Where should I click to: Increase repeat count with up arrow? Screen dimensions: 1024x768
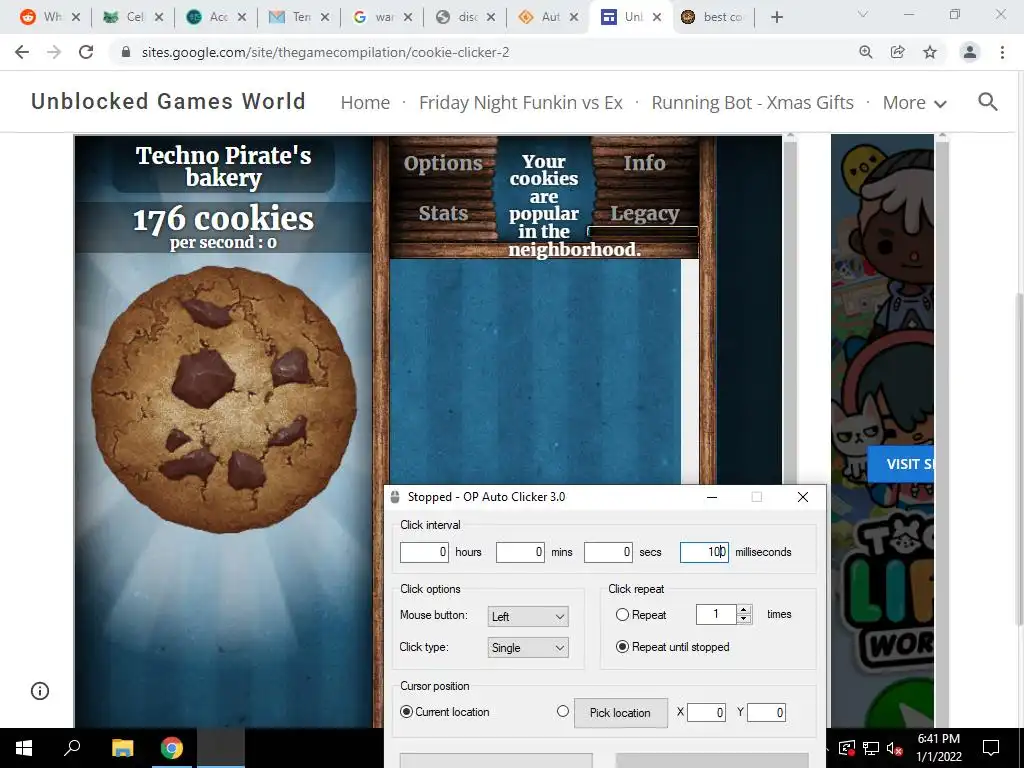(x=744, y=610)
